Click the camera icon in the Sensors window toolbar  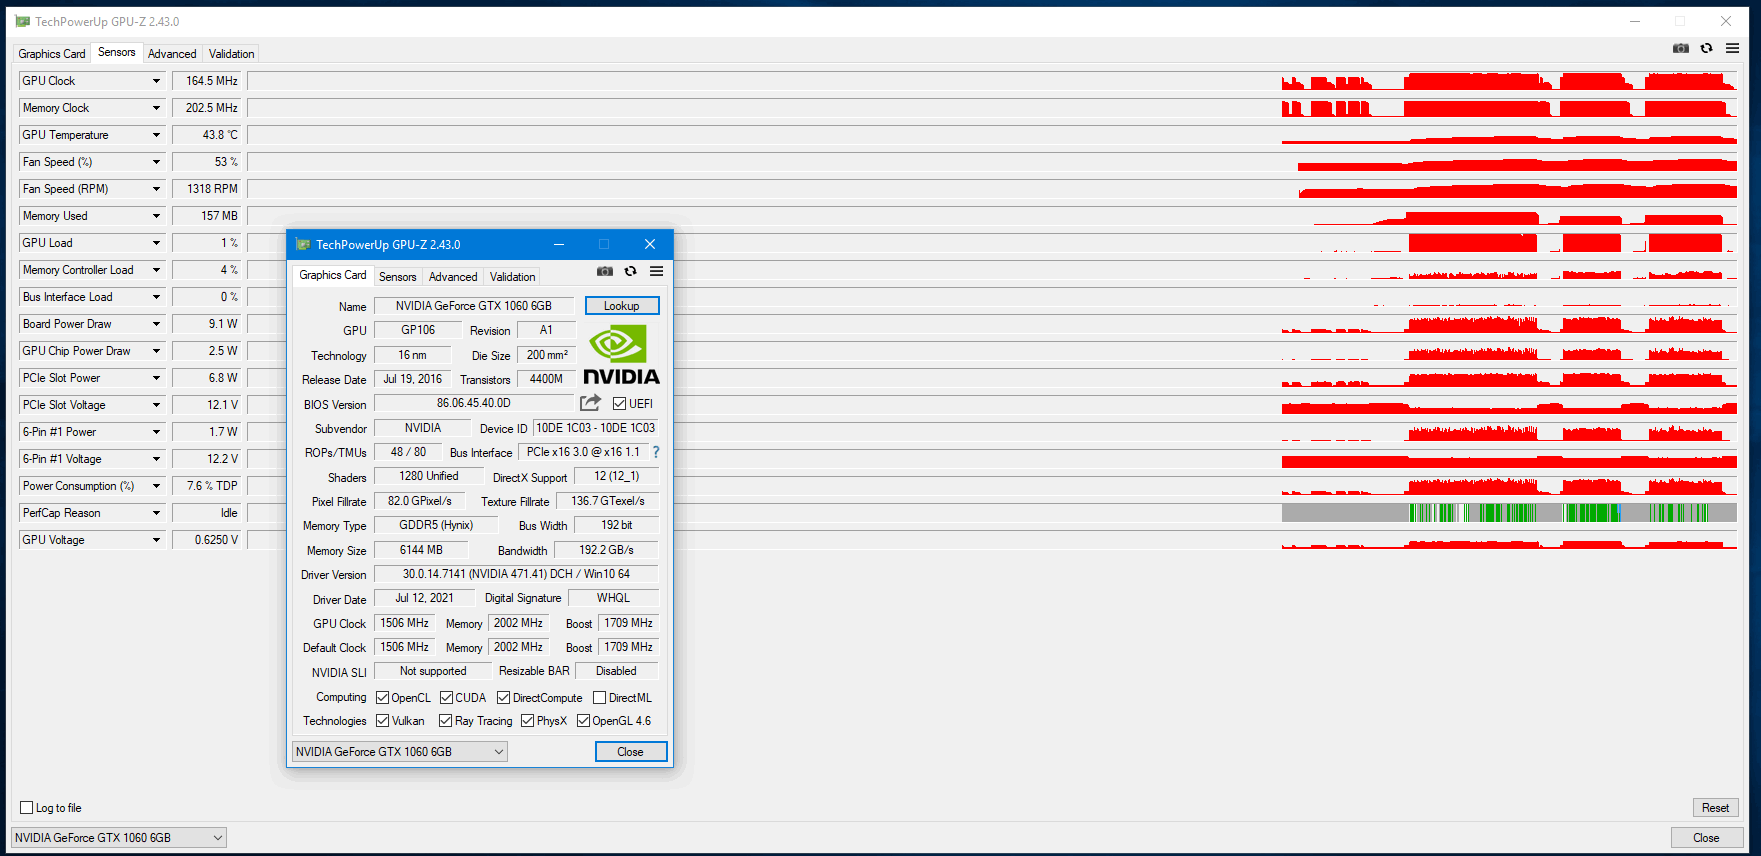coord(1681,48)
